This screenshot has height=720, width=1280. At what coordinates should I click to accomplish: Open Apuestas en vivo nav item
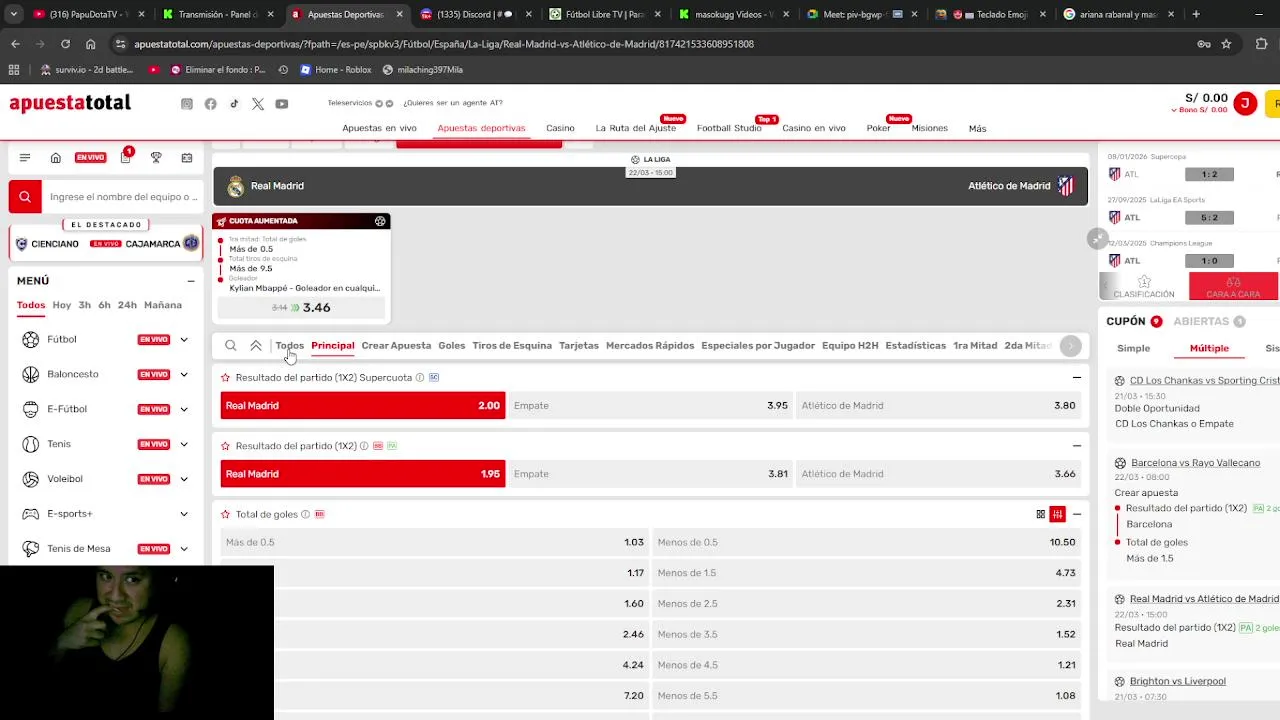click(380, 128)
